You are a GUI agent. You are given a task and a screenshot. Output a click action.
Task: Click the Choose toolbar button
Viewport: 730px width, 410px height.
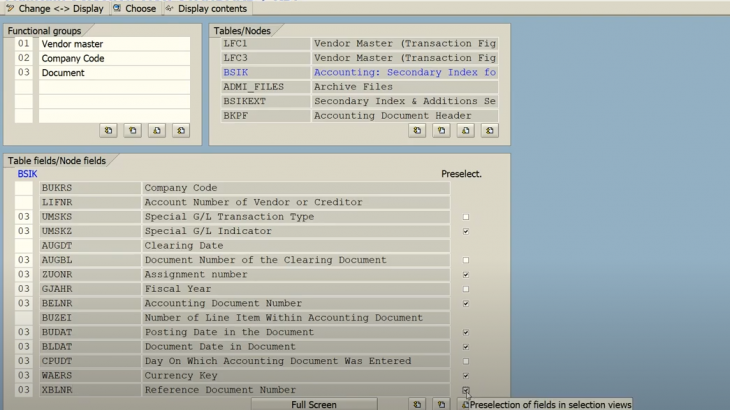134,8
